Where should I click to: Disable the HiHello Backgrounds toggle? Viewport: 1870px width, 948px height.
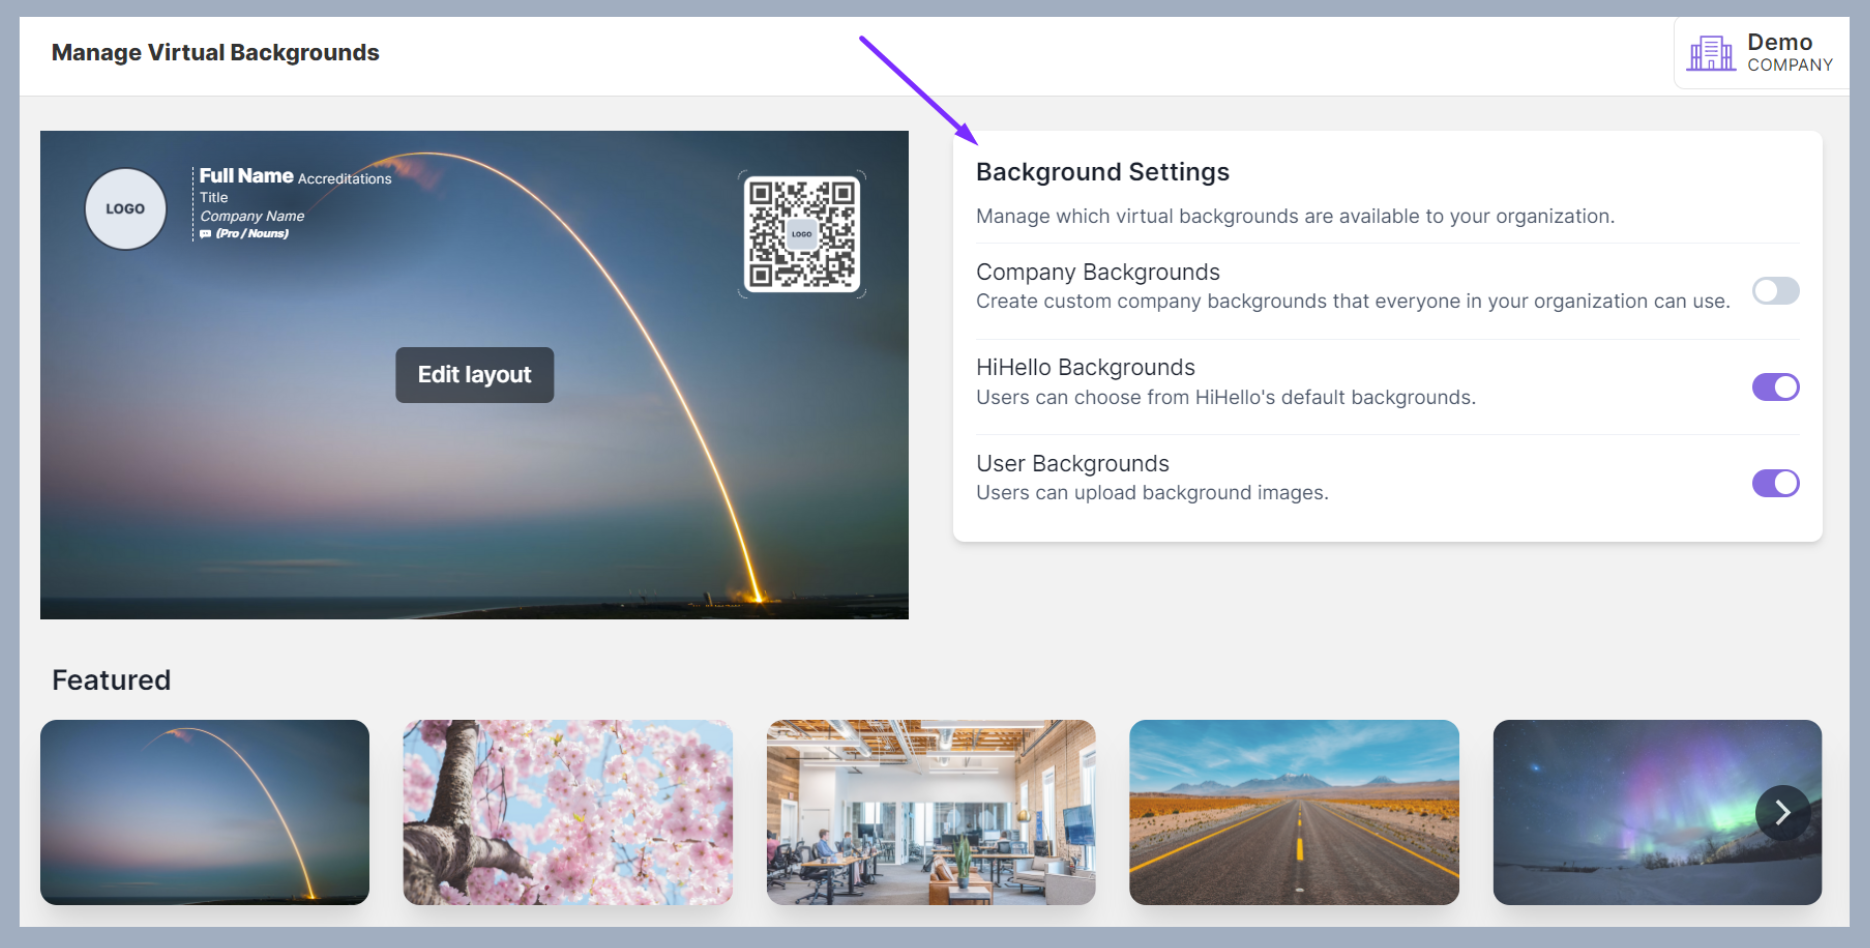(x=1775, y=387)
